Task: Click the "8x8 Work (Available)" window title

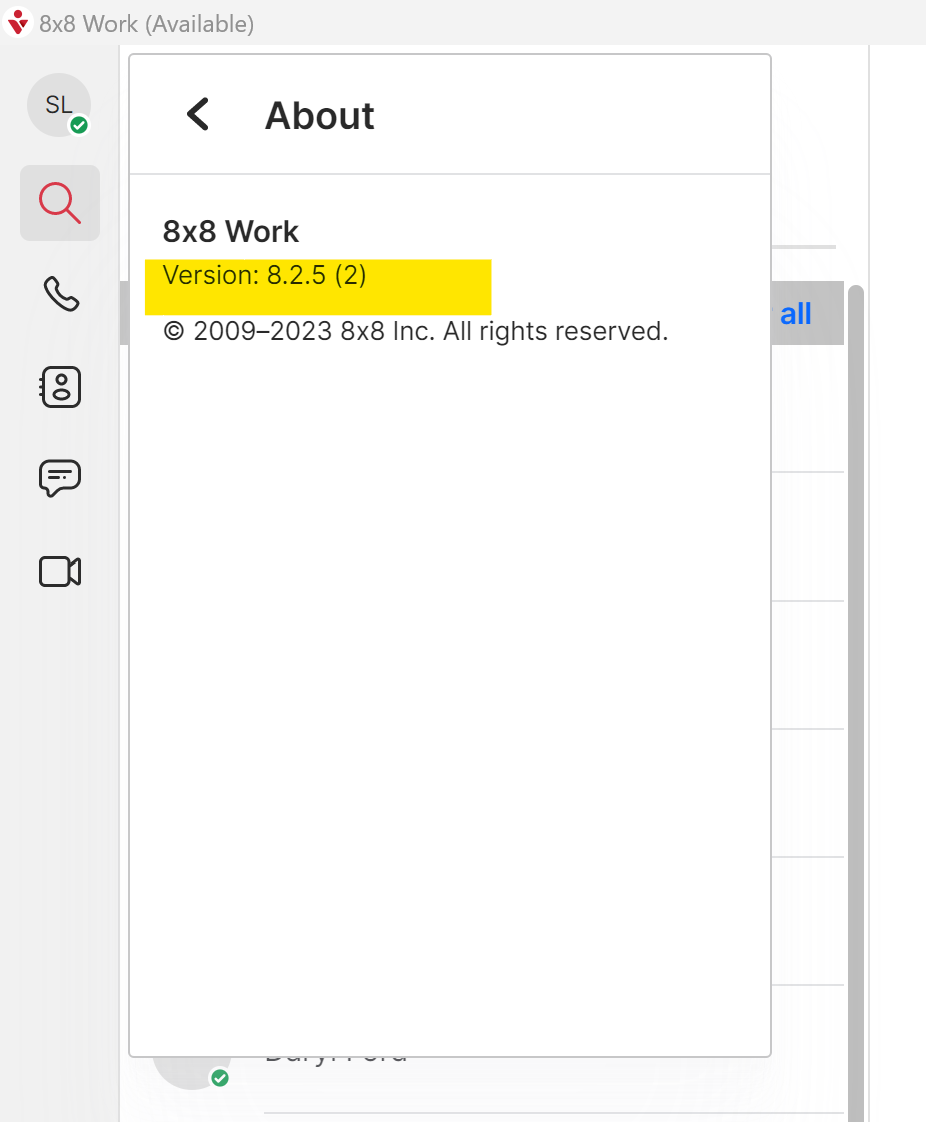Action: click(147, 24)
